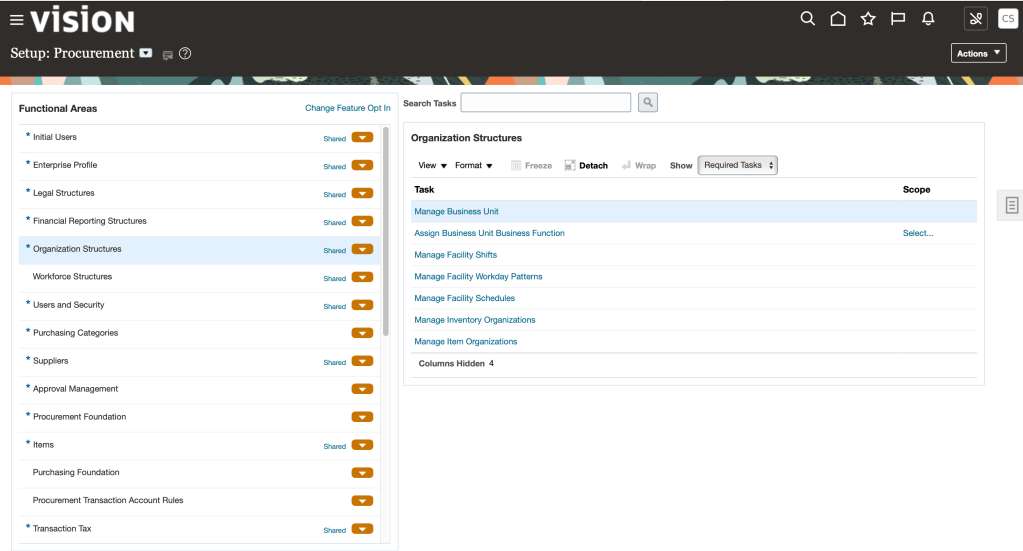Open the View menu
Image resolution: width=1023 pixels, height=551 pixels.
tap(432, 166)
